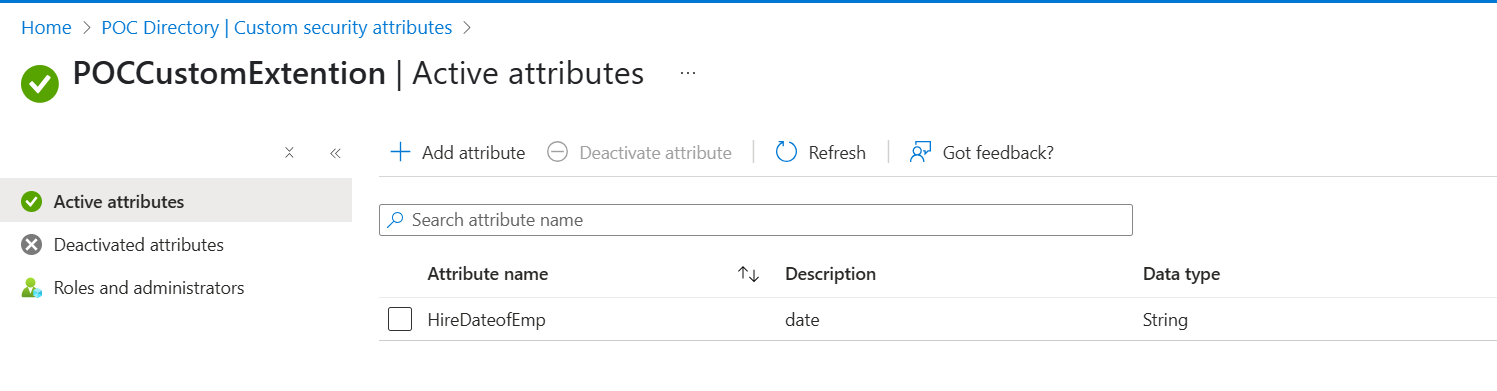The height and width of the screenshot is (391, 1497).
Task: Click Roles and administrators person icon
Action: (x=31, y=288)
